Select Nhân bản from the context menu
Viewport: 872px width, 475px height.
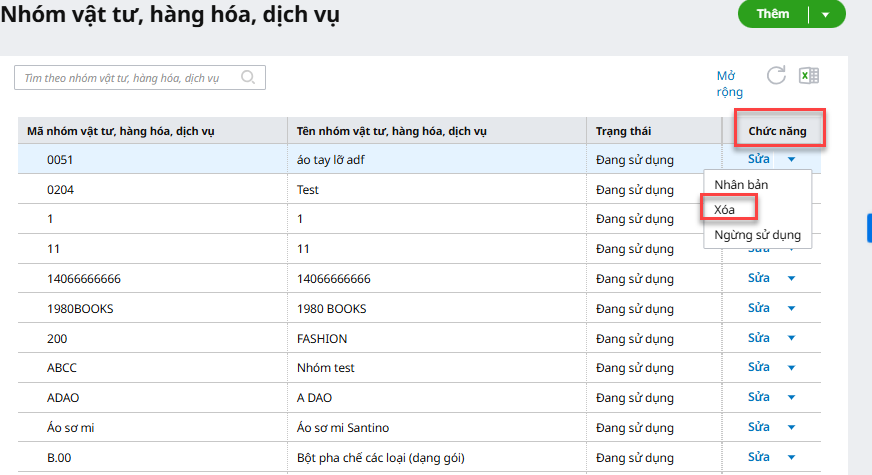point(741,185)
